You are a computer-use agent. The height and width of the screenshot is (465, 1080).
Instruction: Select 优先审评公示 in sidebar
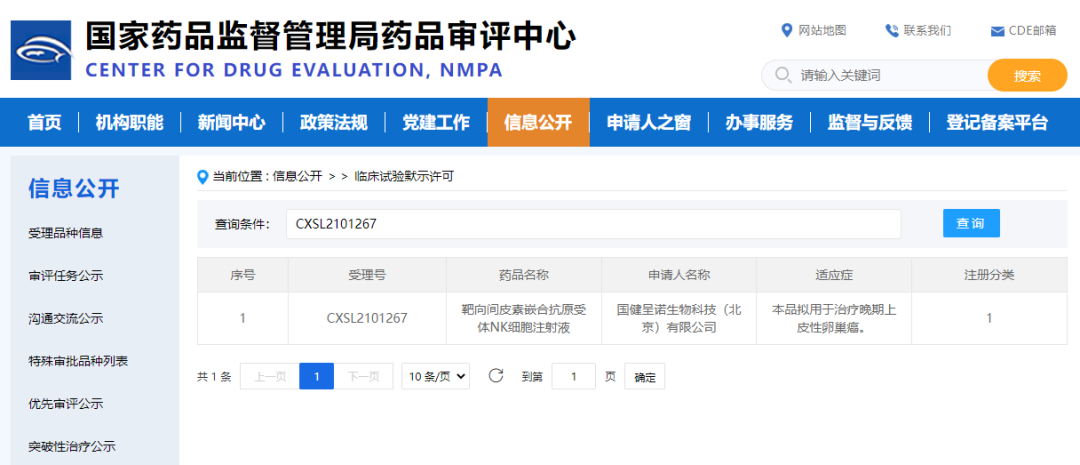click(x=65, y=404)
